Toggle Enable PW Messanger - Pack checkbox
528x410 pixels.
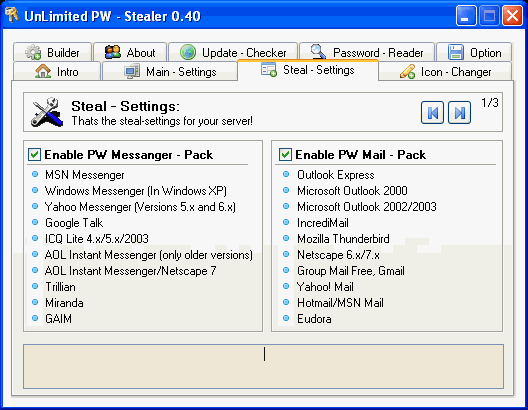pyautogui.click(x=34, y=155)
